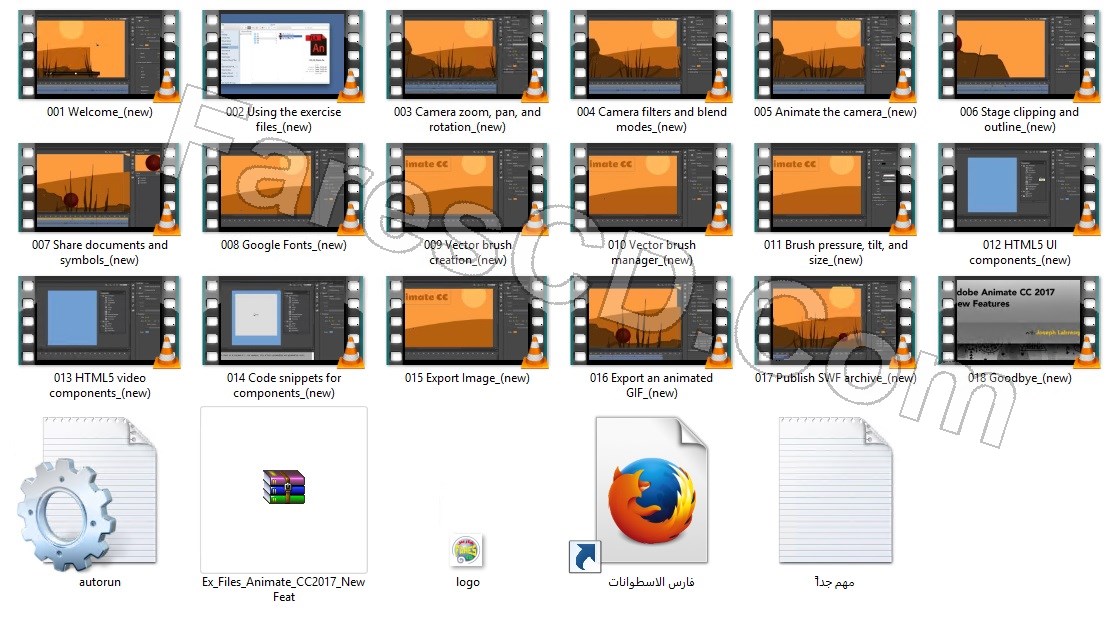Select 017 Publish SWF archive video thumbnail
This screenshot has height=623, width=1107.
(835, 321)
